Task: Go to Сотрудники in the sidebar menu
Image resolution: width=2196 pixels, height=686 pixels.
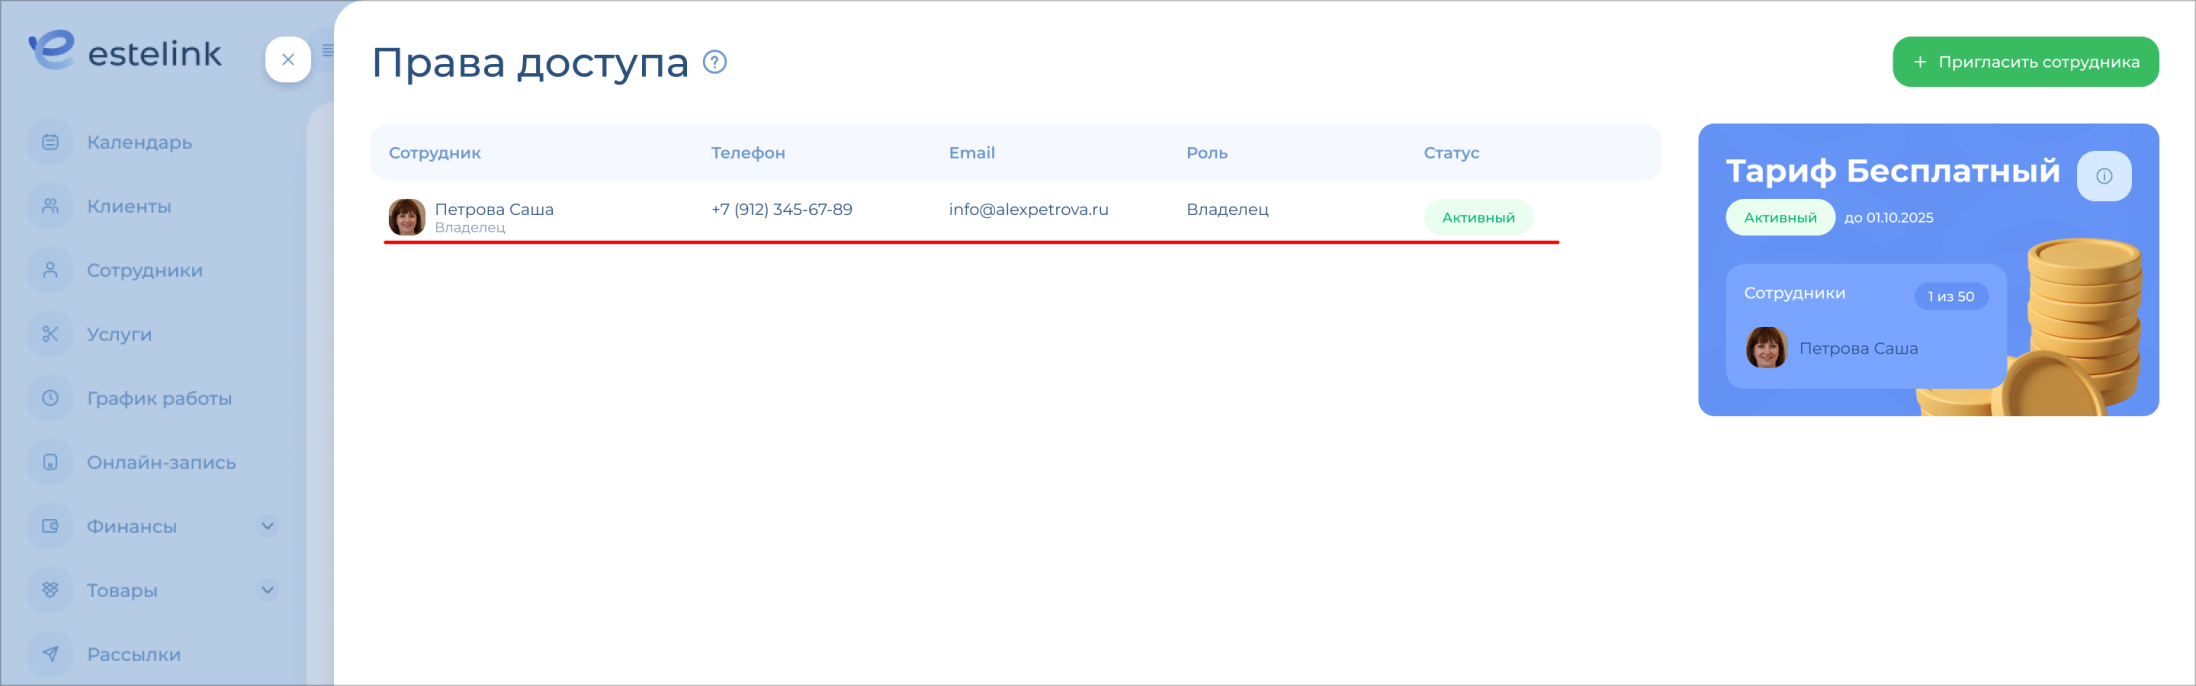Action: (x=145, y=270)
